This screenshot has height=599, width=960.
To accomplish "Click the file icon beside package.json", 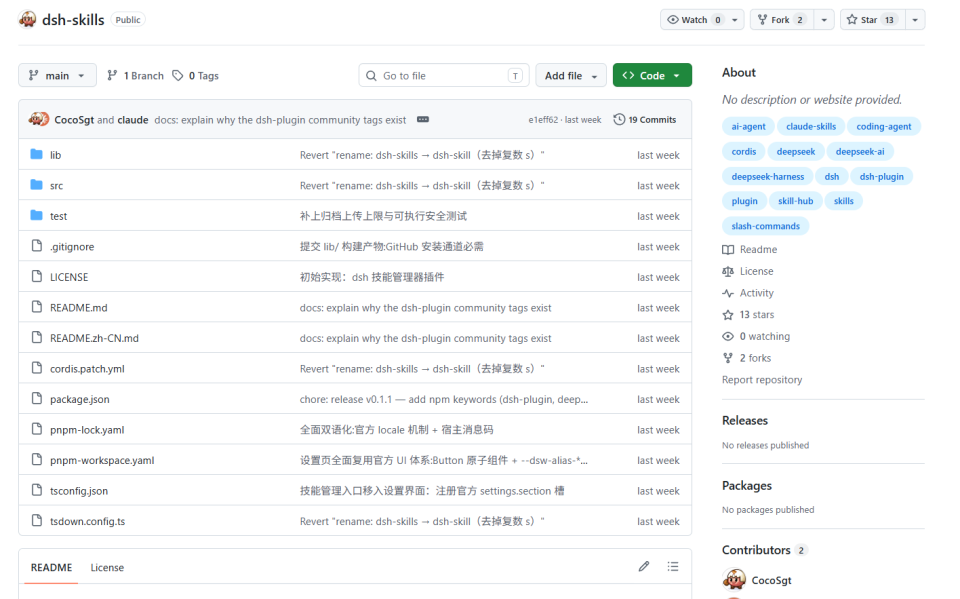I will pyautogui.click(x=37, y=399).
